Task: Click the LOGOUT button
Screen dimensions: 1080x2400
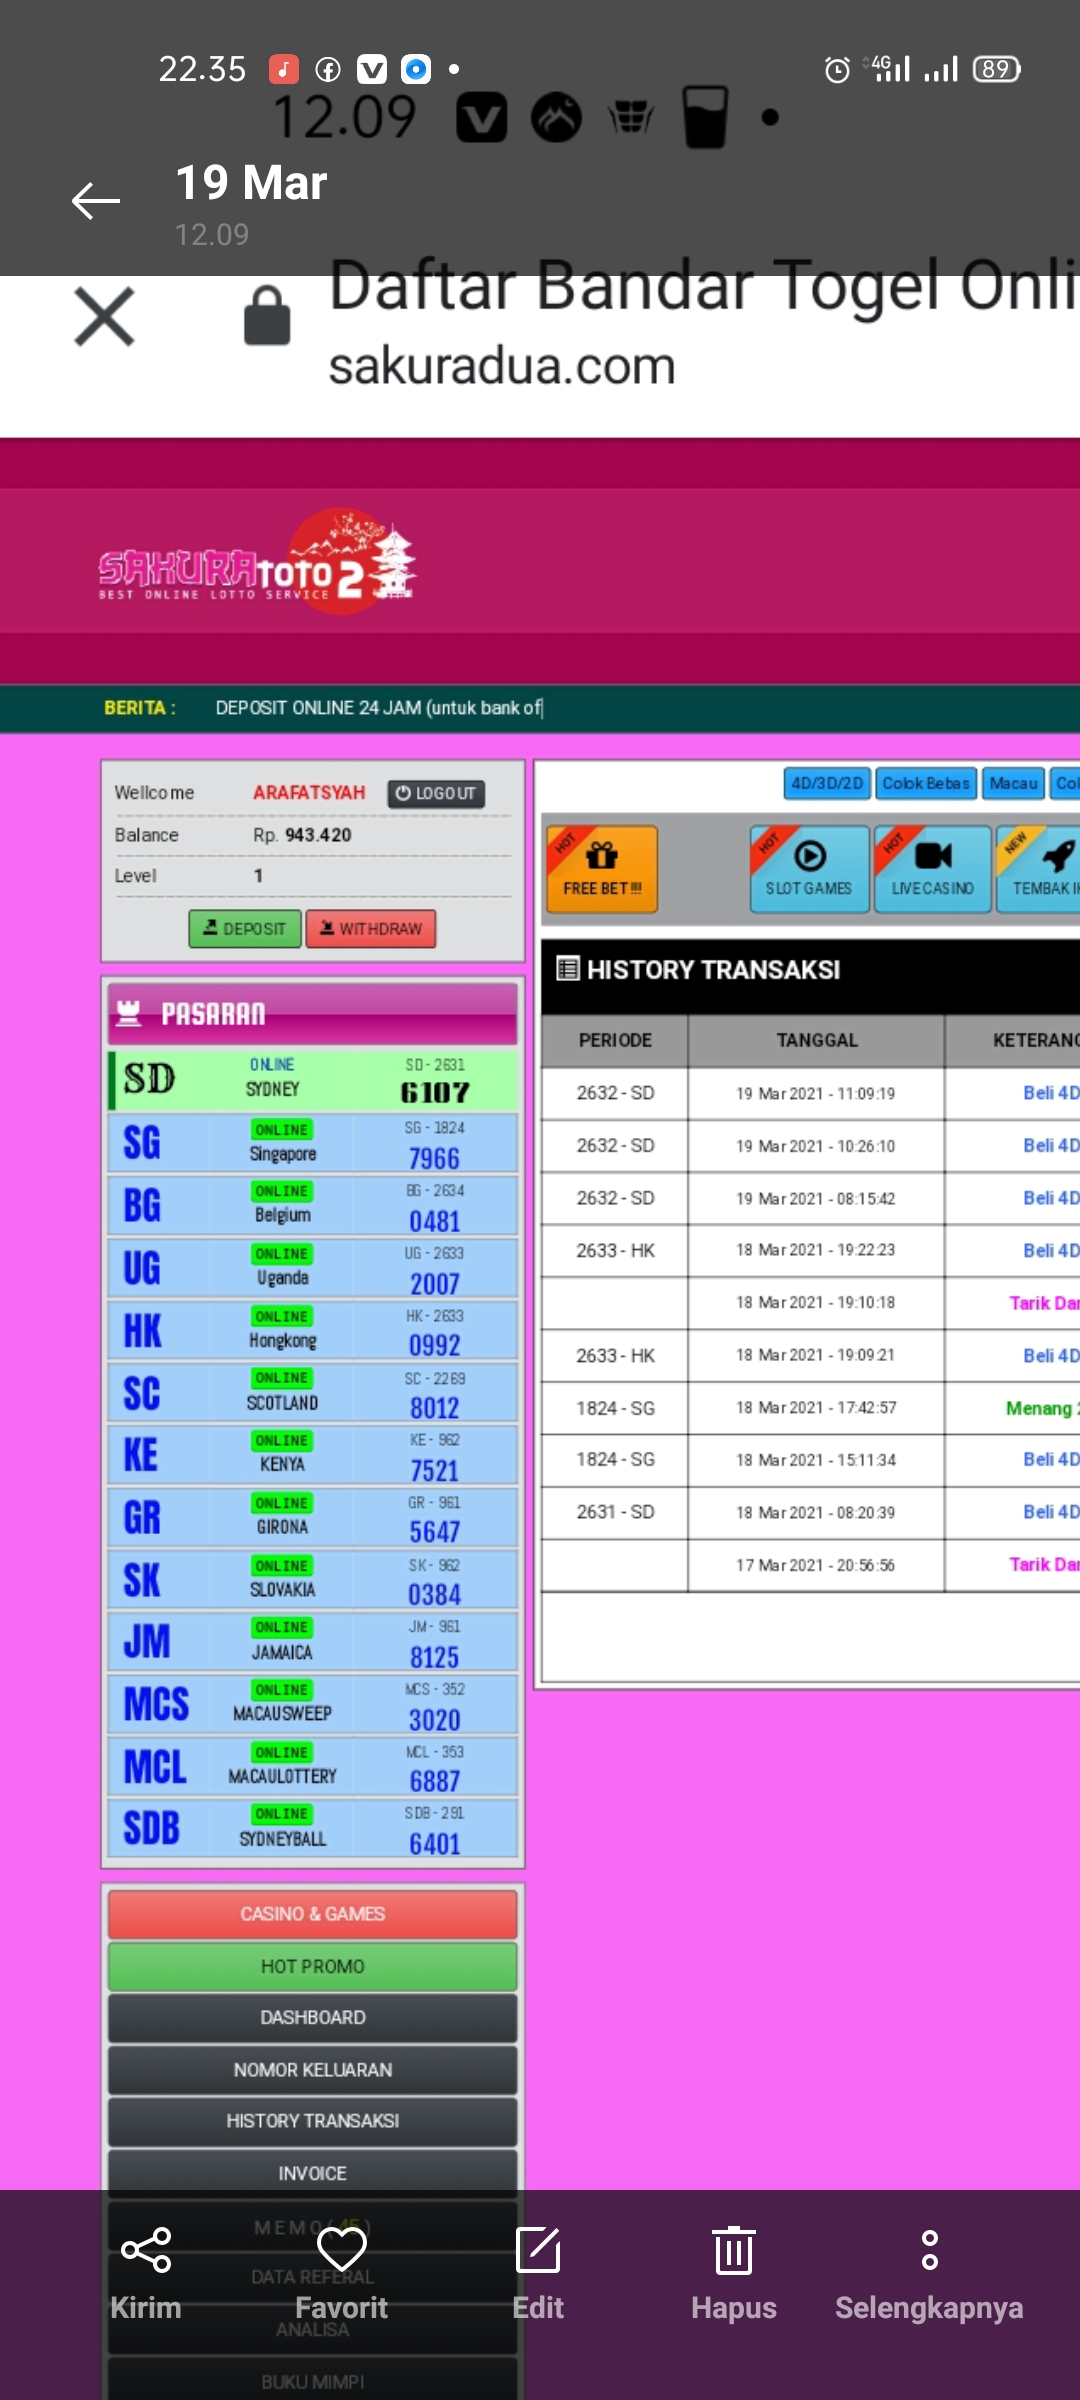Action: 436,793
